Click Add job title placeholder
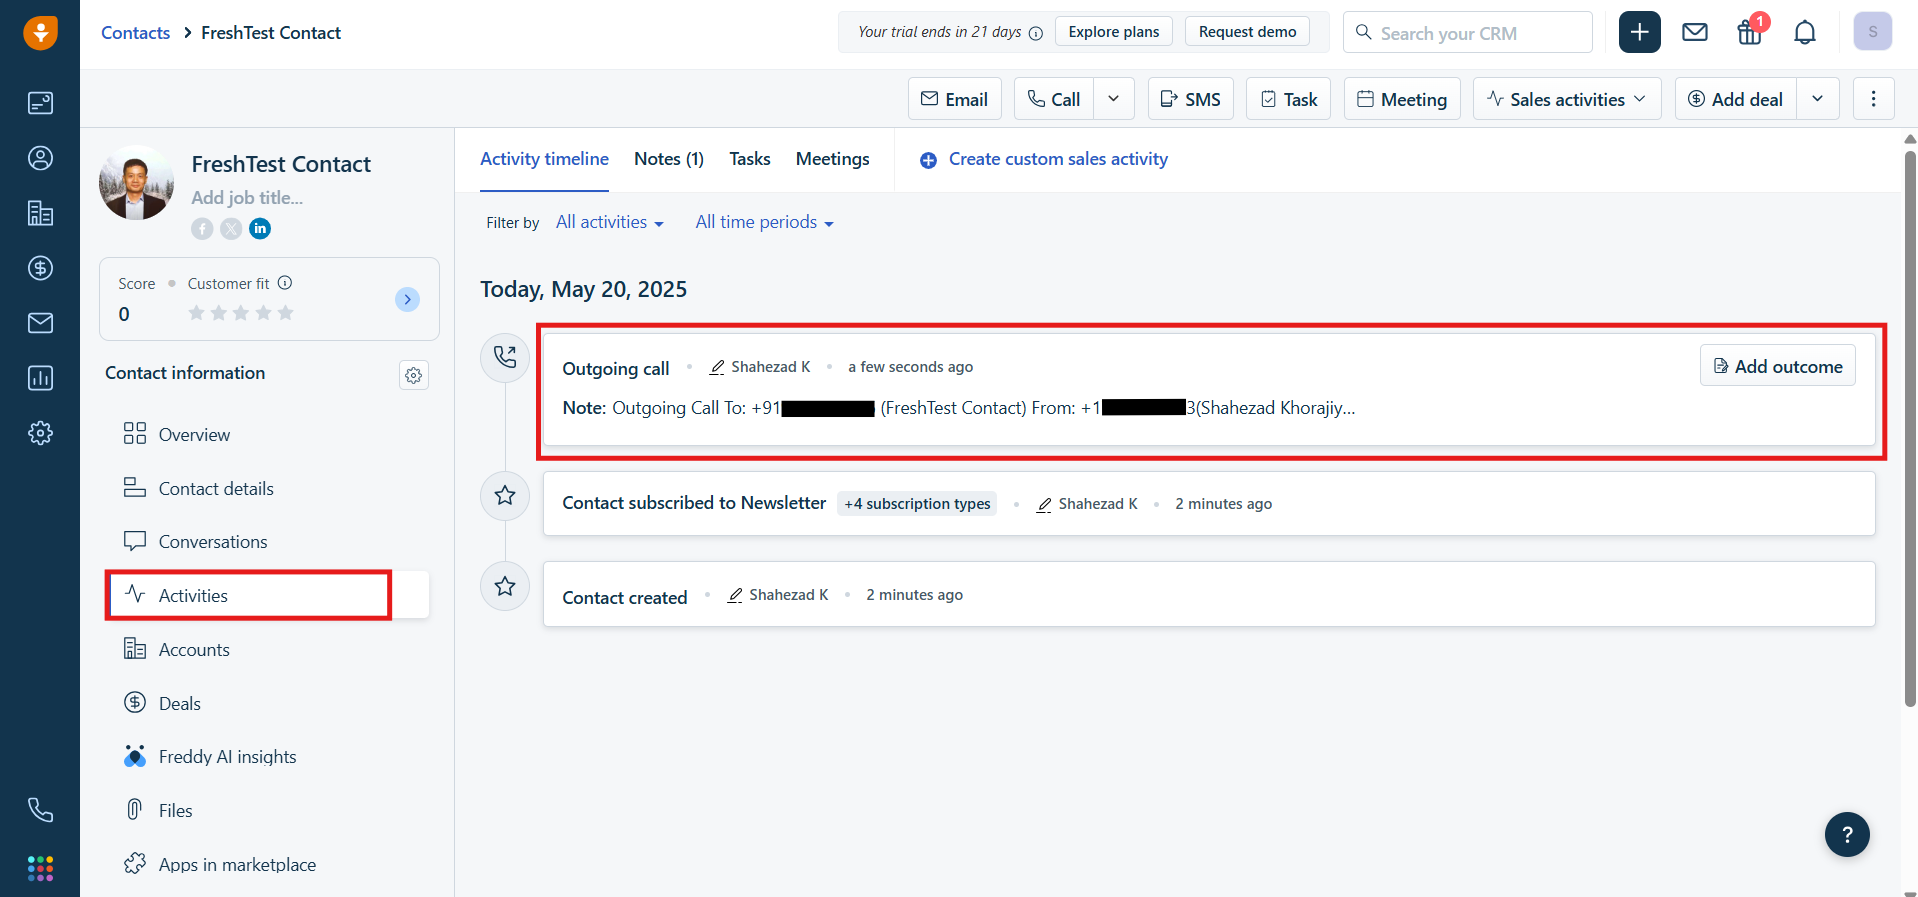This screenshot has width=1918, height=897. tap(247, 198)
